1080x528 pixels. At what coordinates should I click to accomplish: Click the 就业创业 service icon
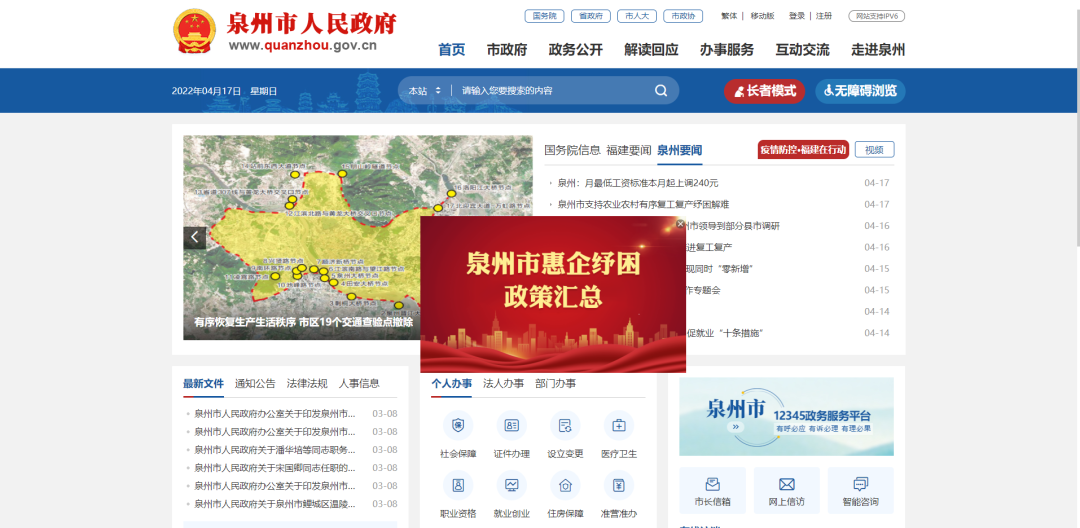coord(512,486)
